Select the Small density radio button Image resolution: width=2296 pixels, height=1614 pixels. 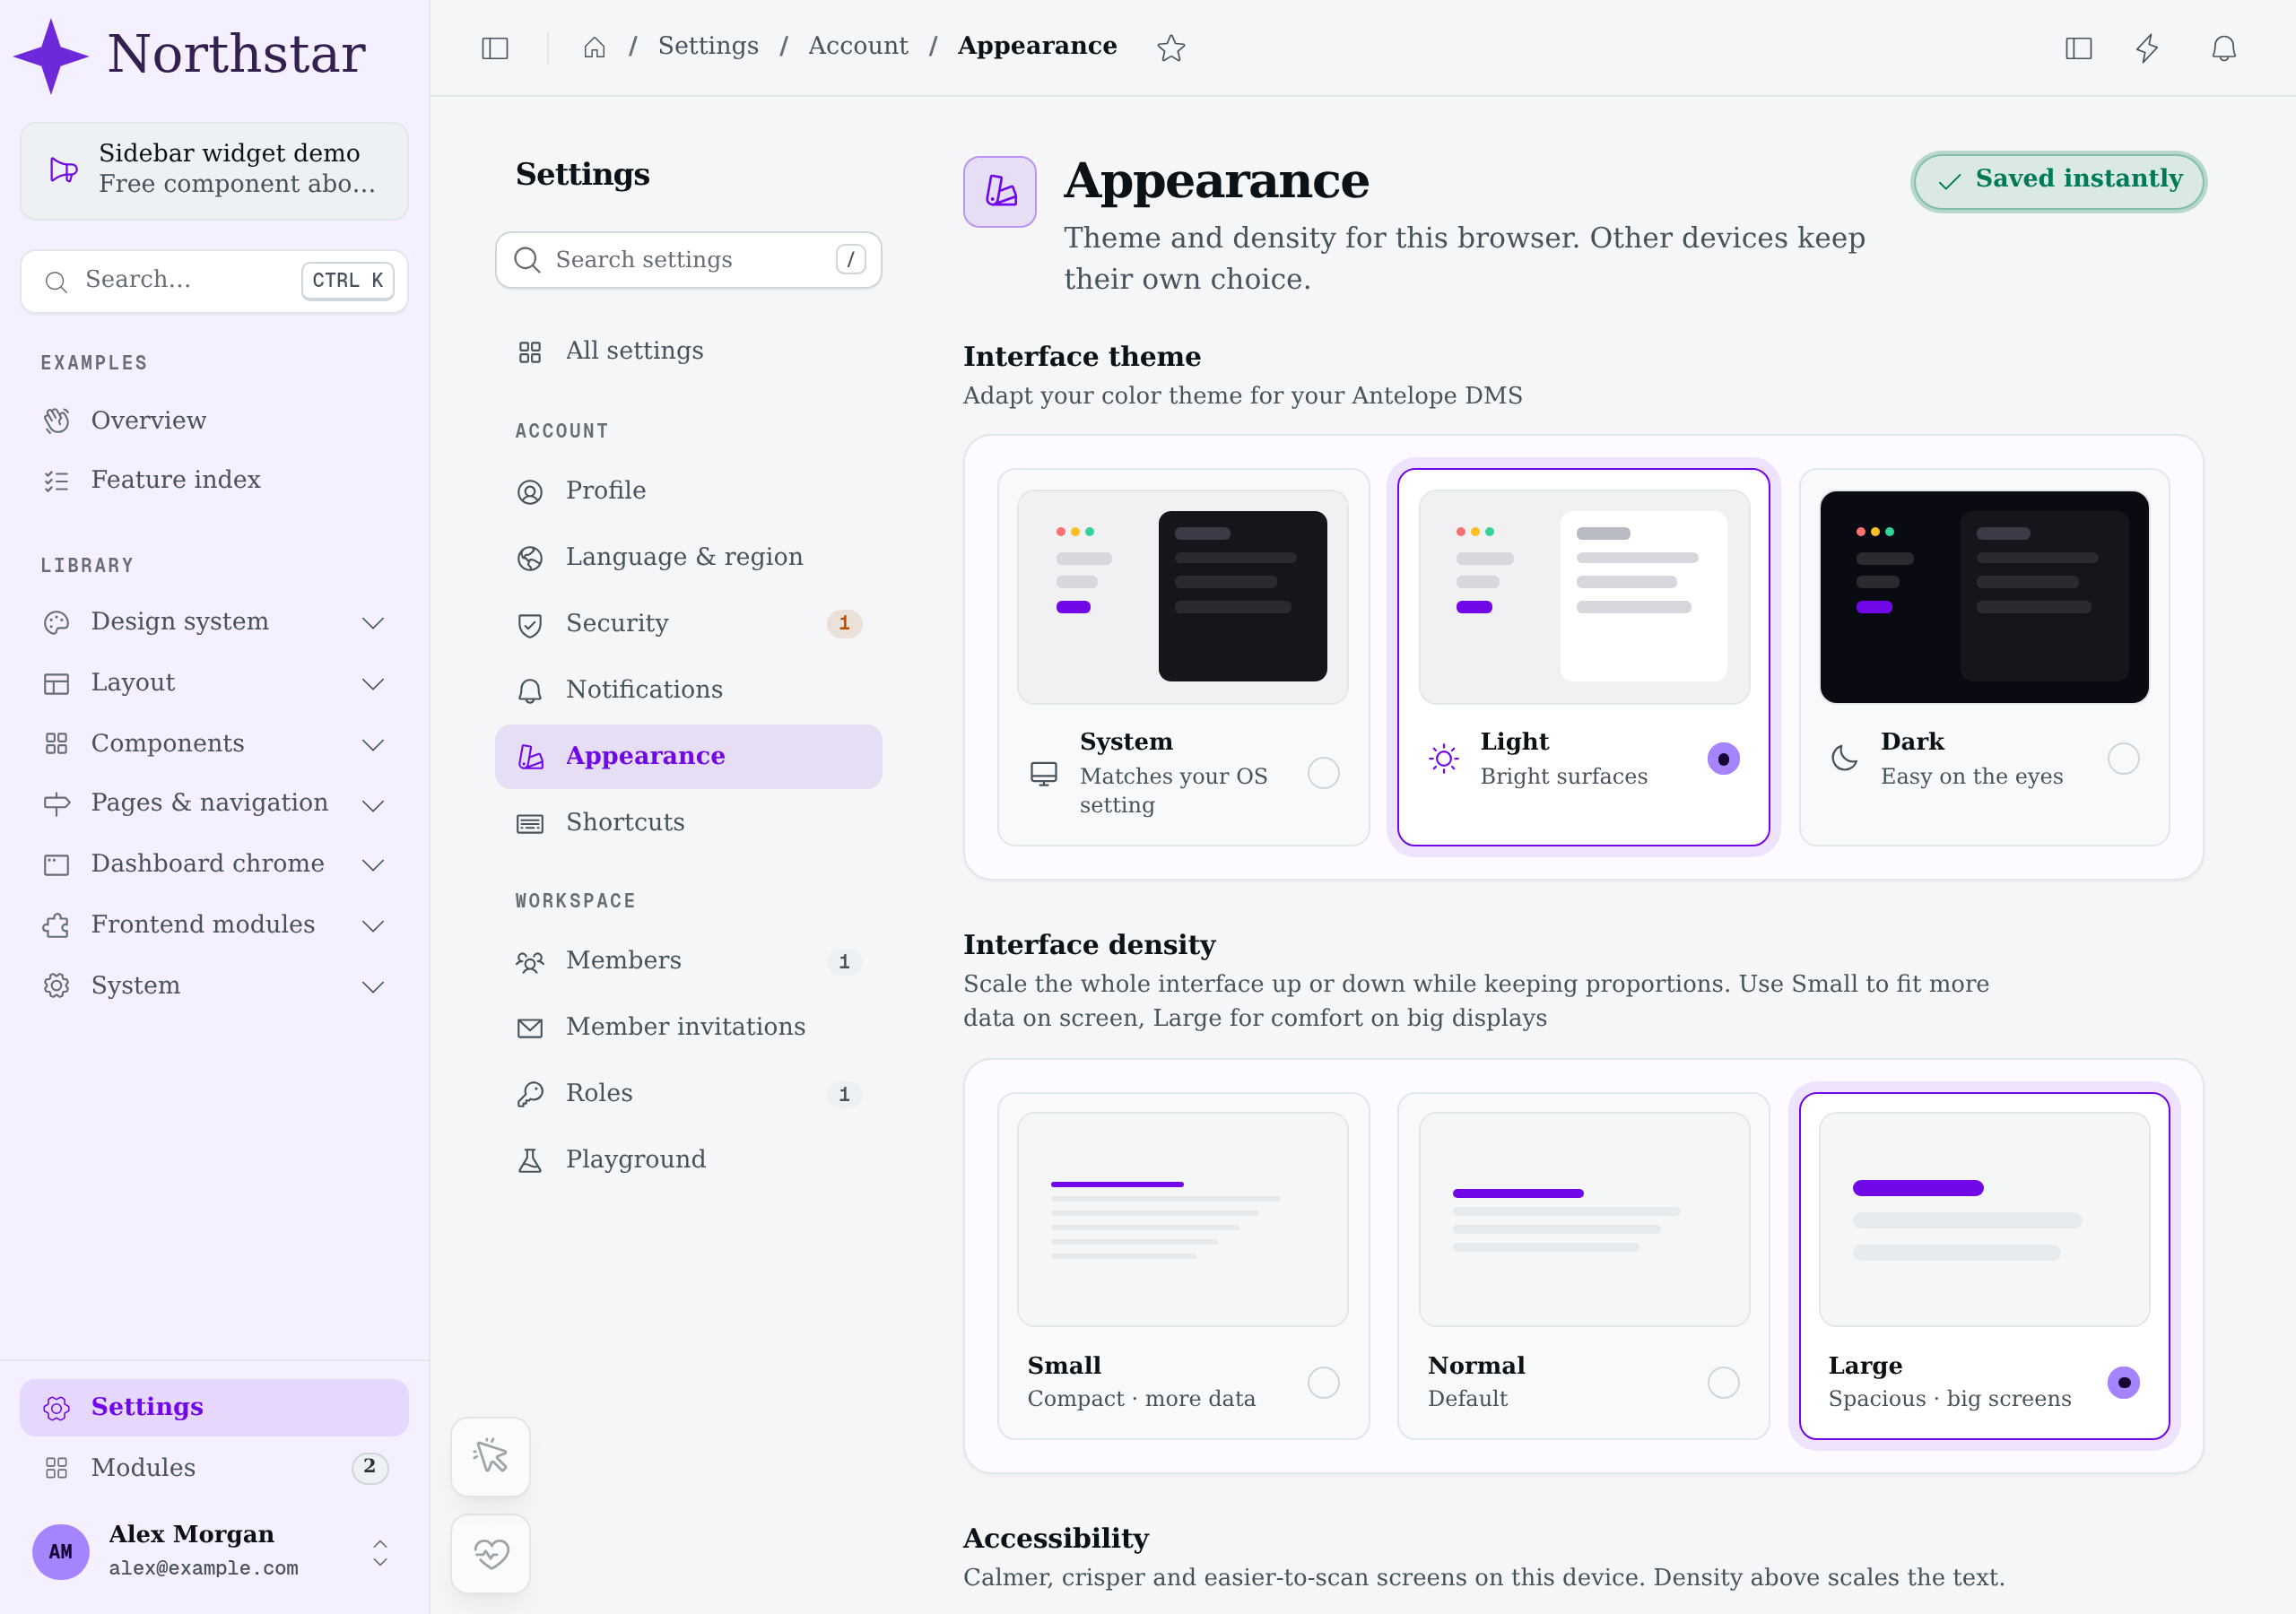[1323, 1382]
